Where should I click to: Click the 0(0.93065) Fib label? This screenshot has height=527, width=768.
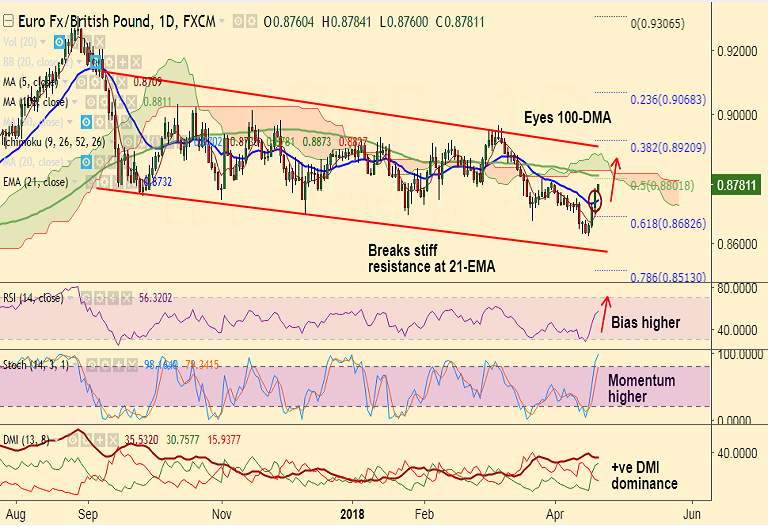tap(657, 24)
